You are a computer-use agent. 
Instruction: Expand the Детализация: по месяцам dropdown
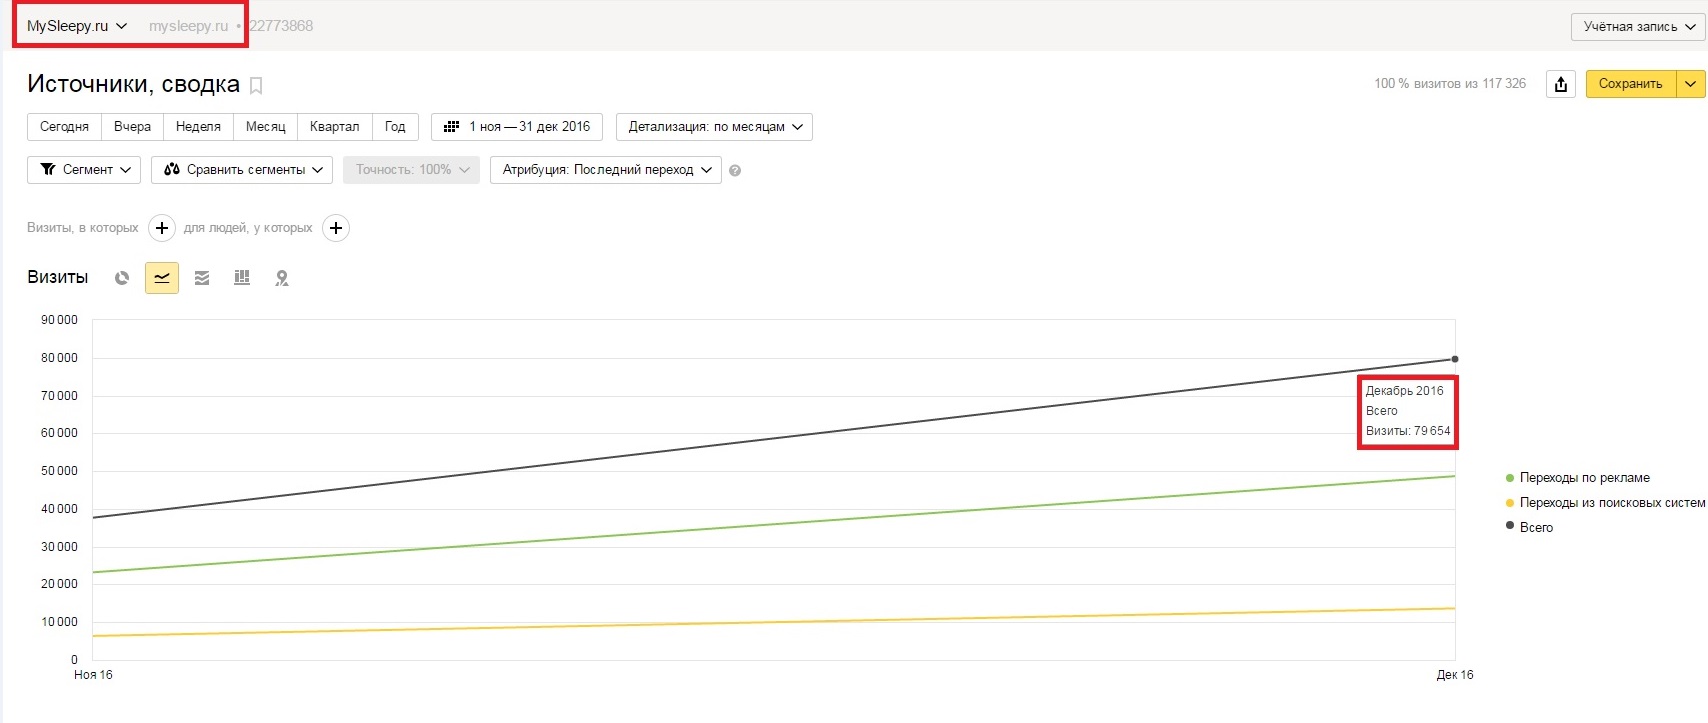(x=714, y=127)
